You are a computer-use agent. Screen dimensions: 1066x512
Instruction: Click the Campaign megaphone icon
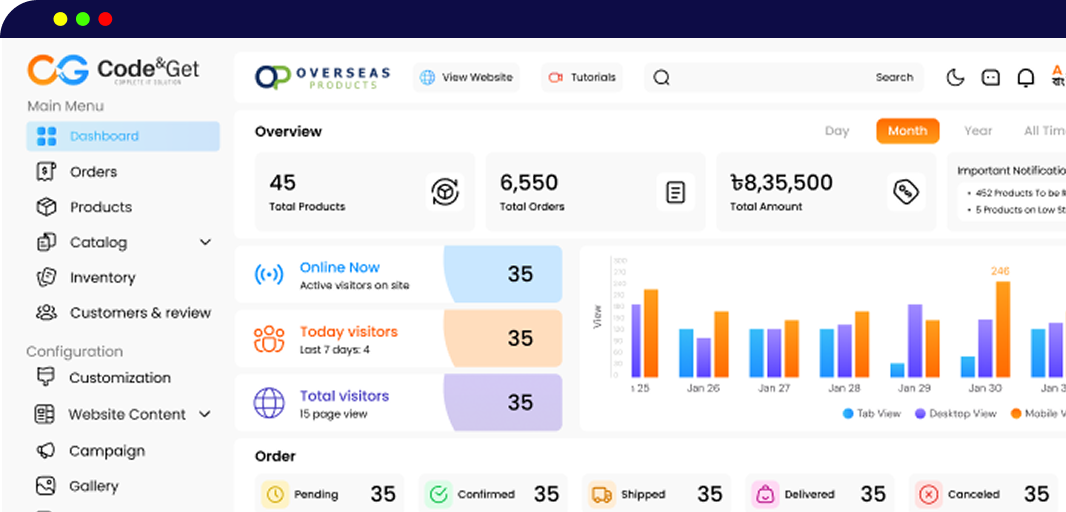pyautogui.click(x=46, y=450)
